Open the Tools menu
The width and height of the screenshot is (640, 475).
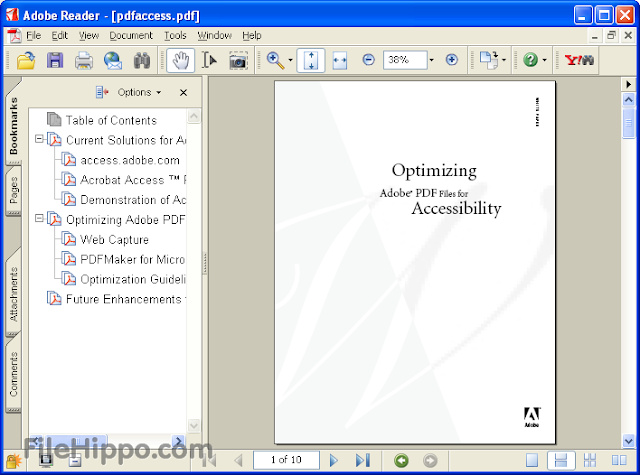[175, 36]
